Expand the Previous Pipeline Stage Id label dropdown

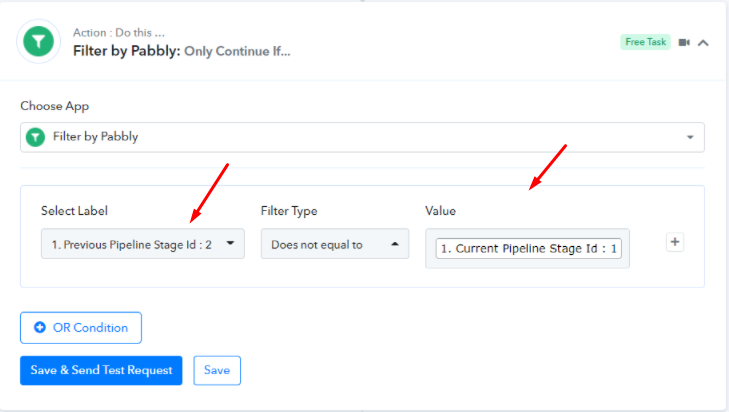[231, 243]
